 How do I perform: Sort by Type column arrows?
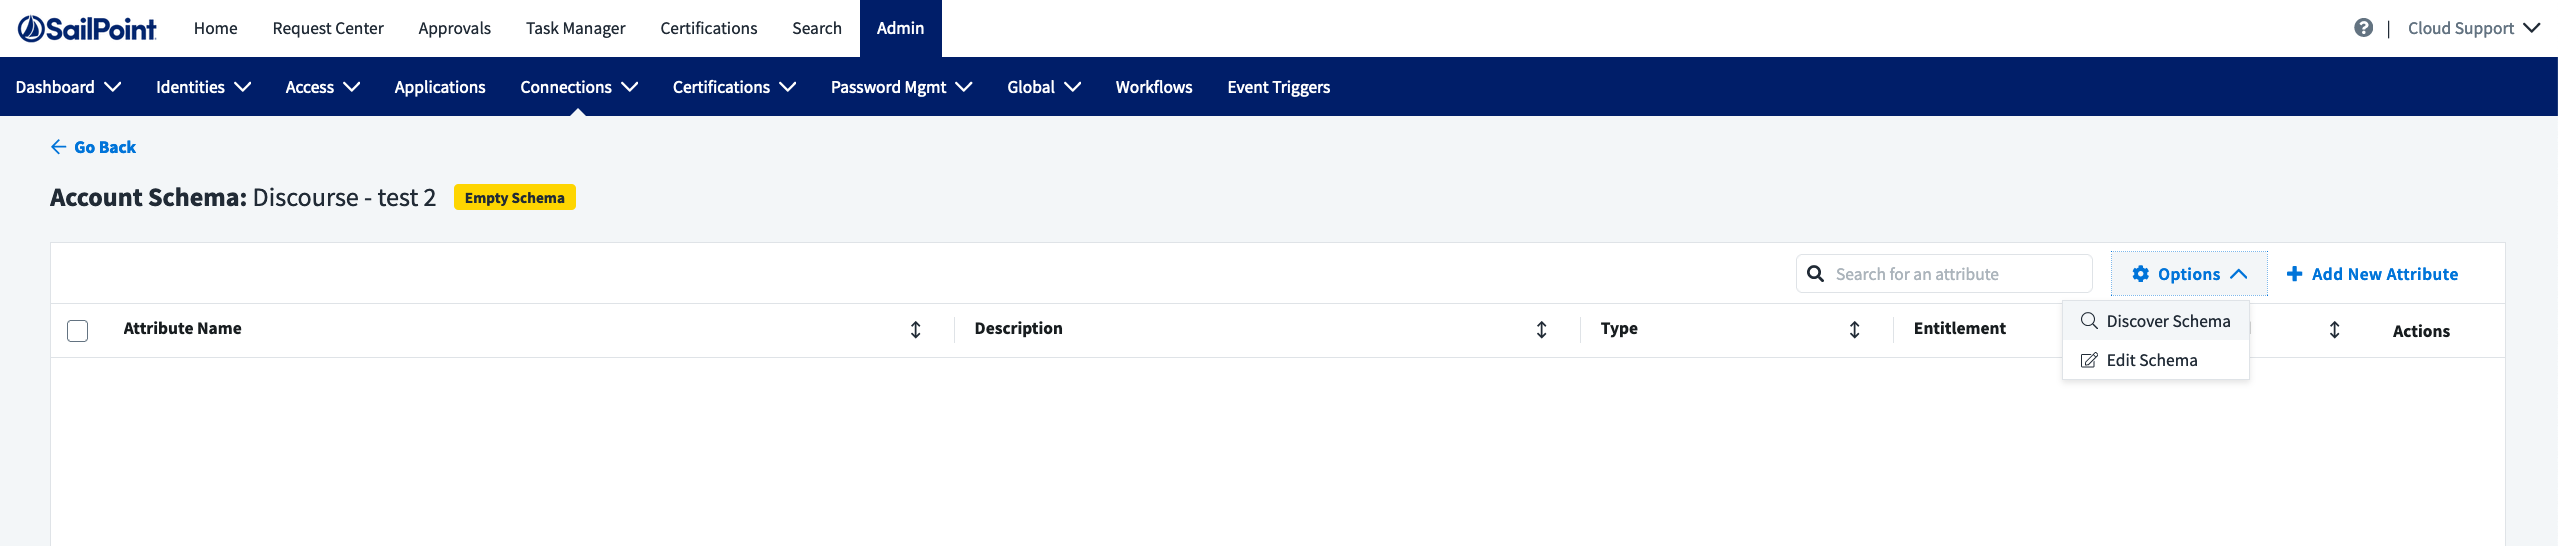point(1854,330)
